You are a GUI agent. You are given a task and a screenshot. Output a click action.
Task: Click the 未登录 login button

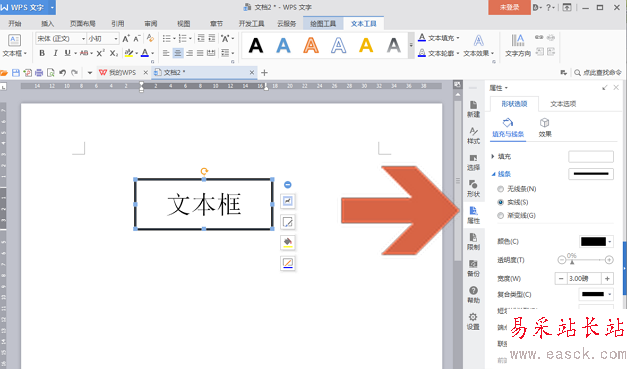point(509,7)
